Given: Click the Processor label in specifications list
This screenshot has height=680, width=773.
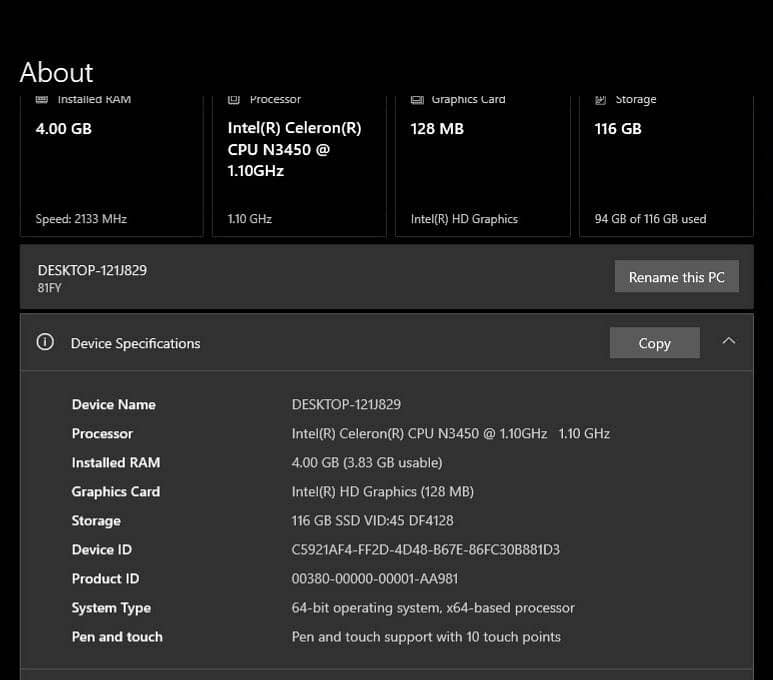Looking at the screenshot, I should (x=102, y=433).
